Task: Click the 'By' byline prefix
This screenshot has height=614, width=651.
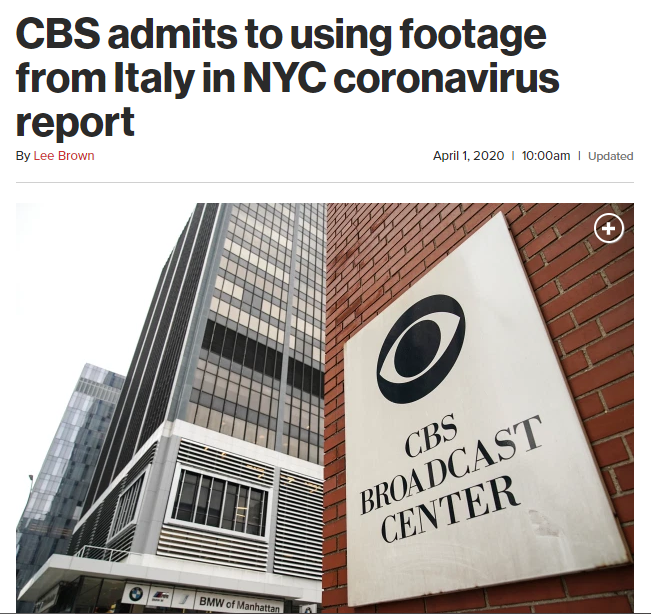Action: [x=23, y=156]
